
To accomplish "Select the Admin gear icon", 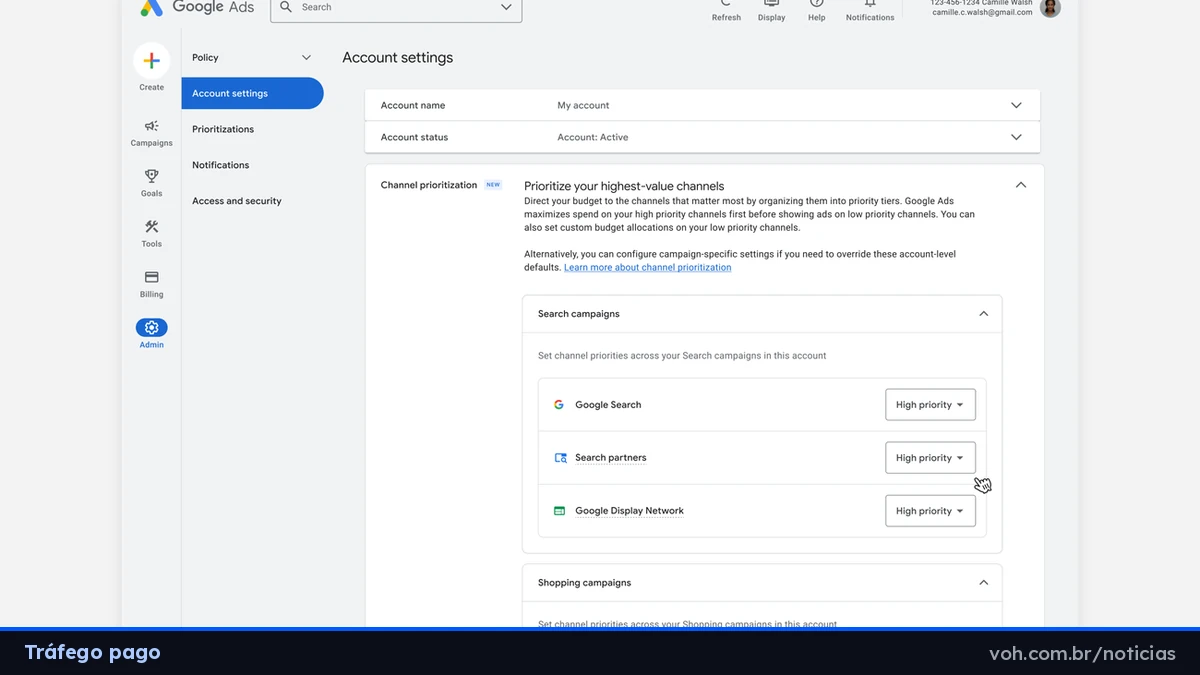I will pos(151,327).
